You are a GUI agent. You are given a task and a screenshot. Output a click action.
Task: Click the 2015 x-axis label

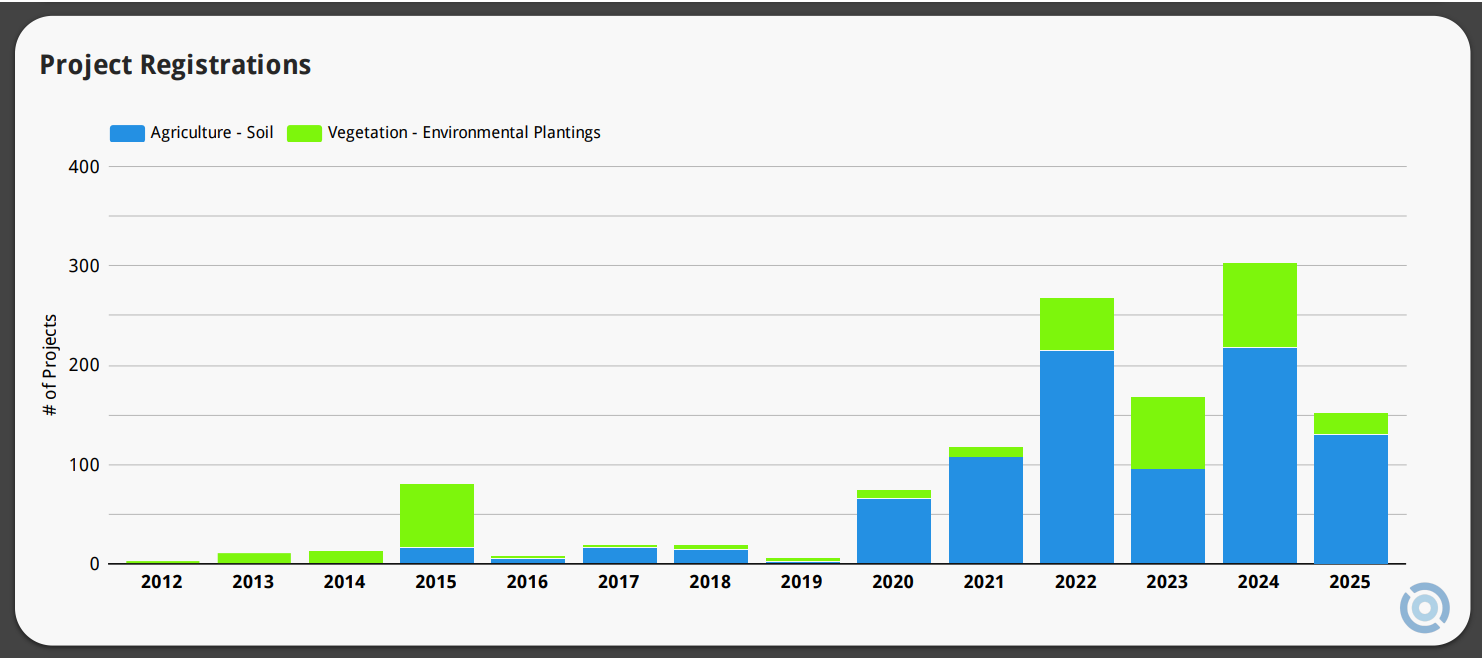tap(436, 582)
